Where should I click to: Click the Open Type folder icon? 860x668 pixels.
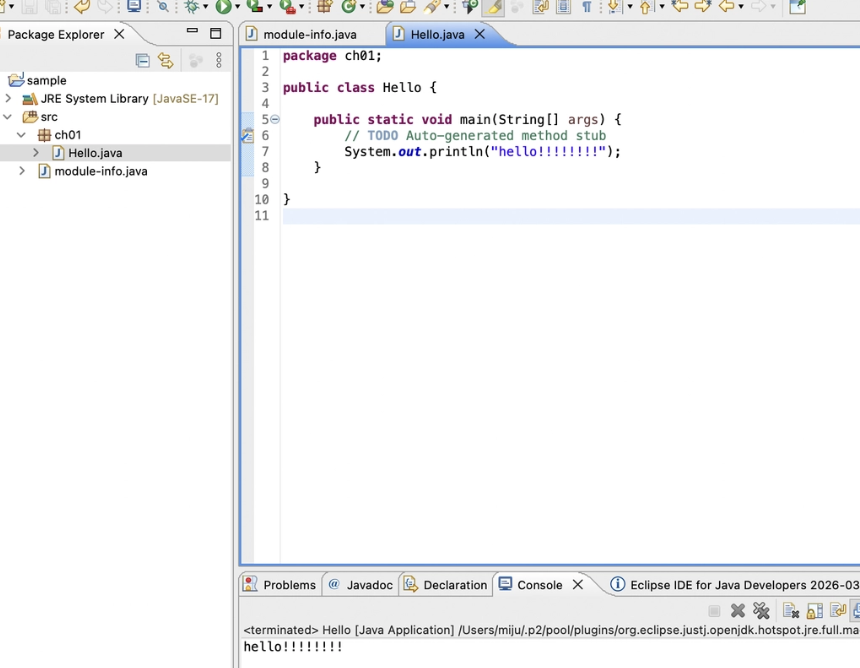(x=385, y=7)
